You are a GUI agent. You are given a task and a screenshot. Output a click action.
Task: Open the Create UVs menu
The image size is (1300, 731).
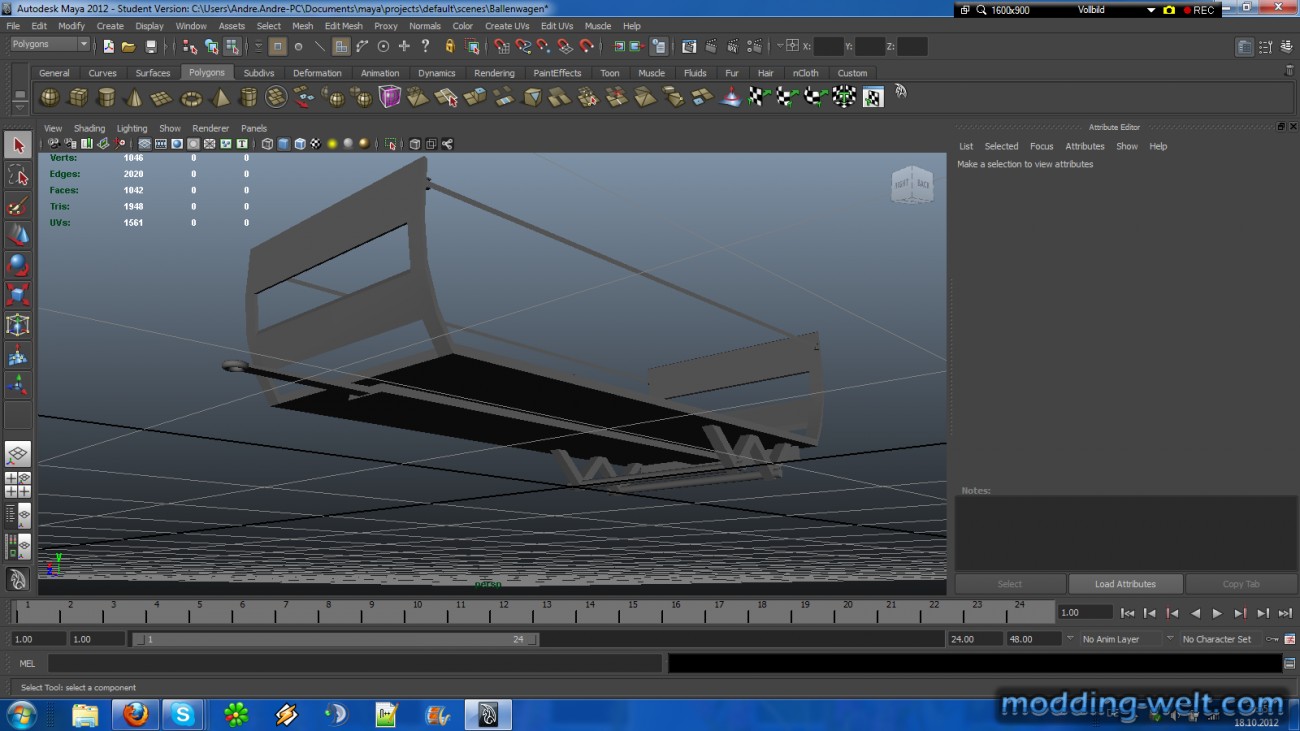507,26
